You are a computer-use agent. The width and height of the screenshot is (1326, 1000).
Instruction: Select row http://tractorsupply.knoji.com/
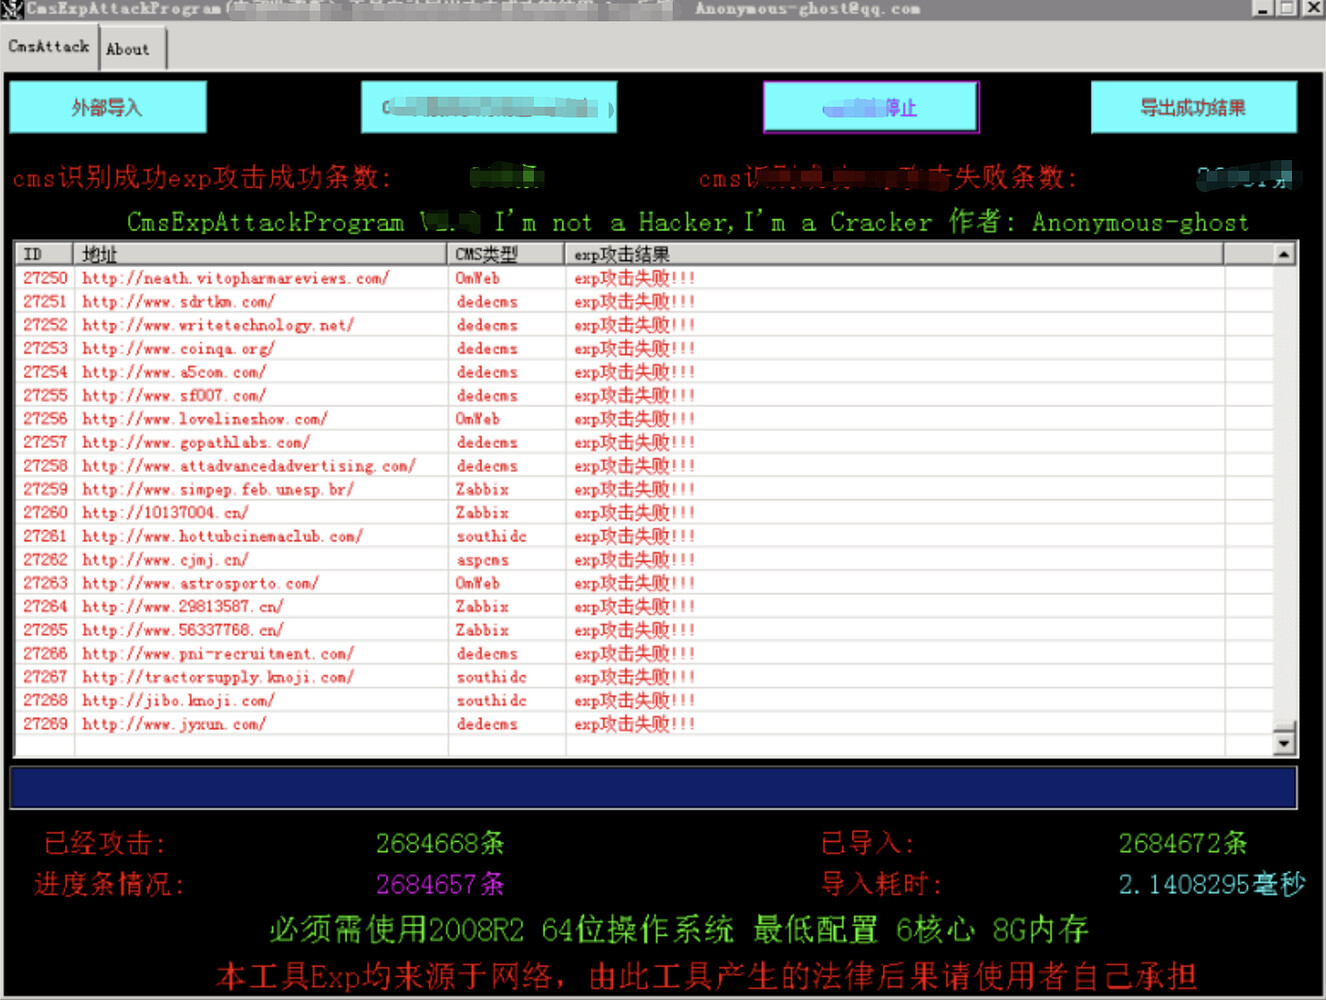coord(644,677)
